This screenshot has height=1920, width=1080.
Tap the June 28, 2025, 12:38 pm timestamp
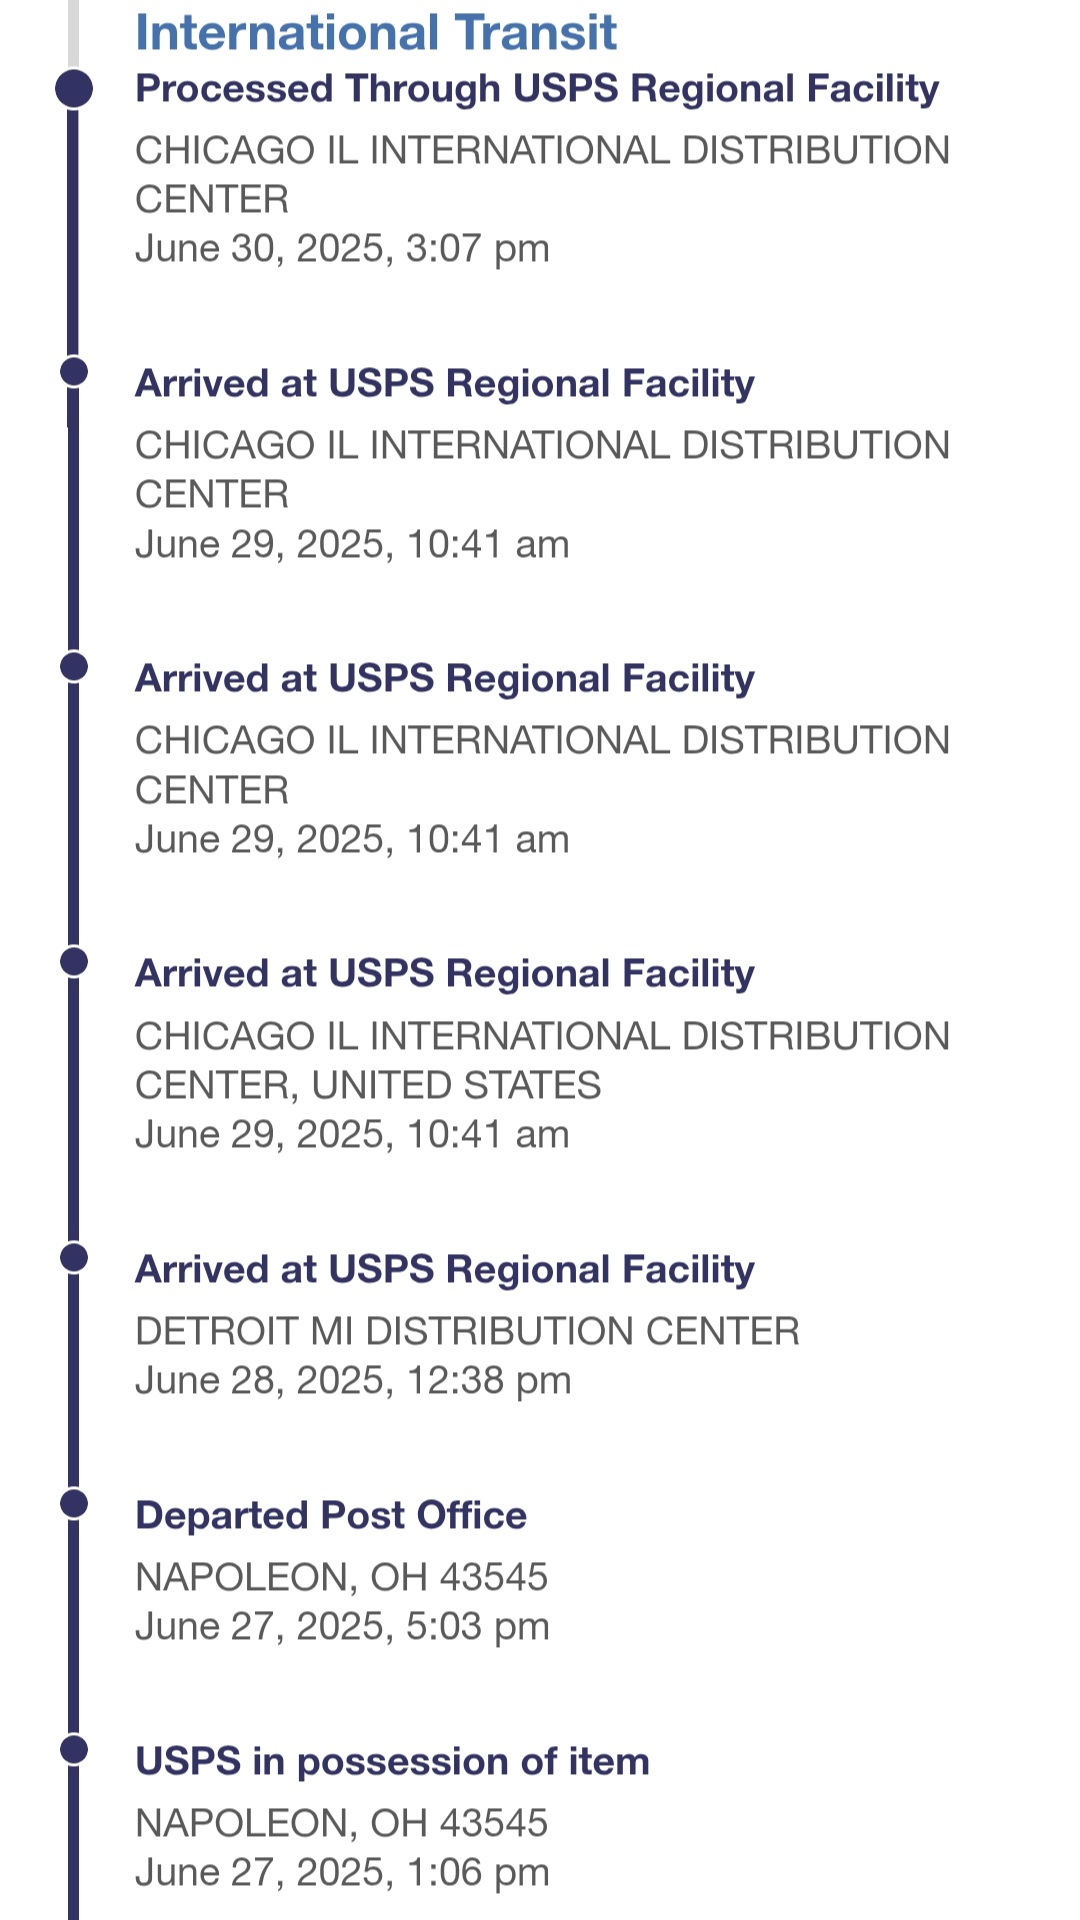pyautogui.click(x=353, y=1380)
